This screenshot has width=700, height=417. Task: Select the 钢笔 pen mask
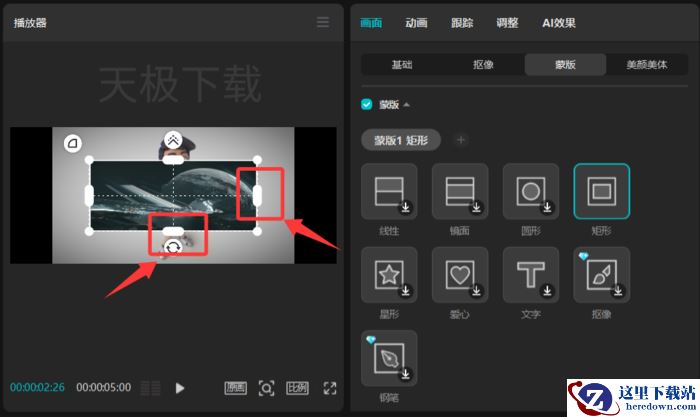tap(389, 358)
